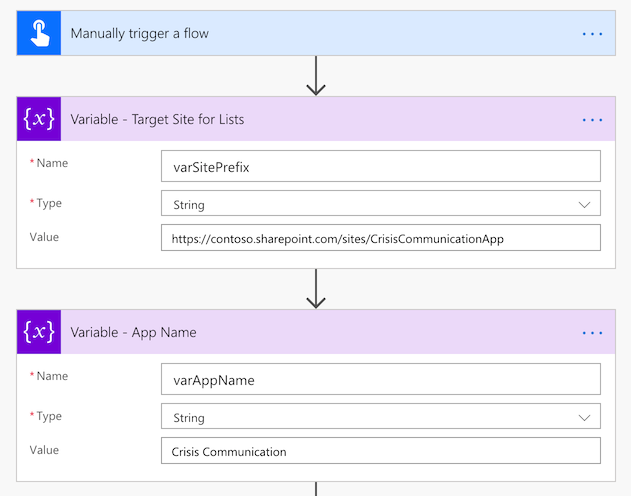
Task: Click the Value label in Target Site card
Action: click(x=45, y=237)
